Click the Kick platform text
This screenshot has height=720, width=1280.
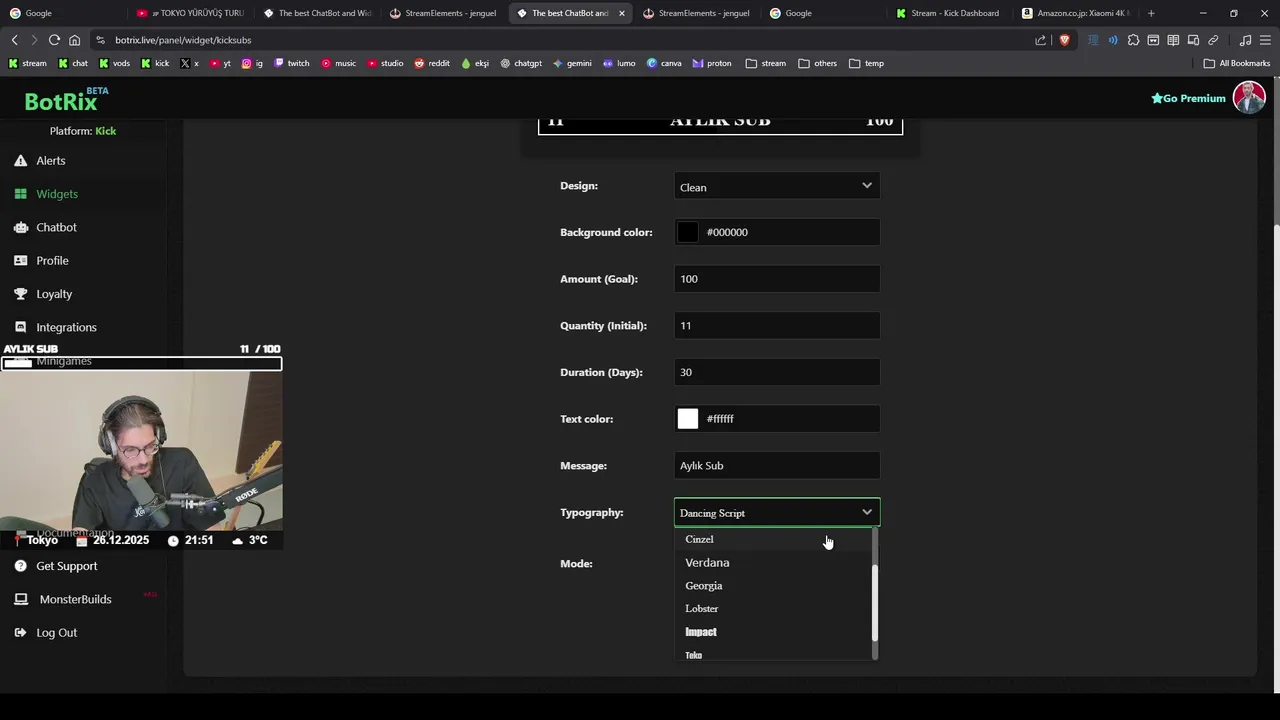tap(105, 131)
